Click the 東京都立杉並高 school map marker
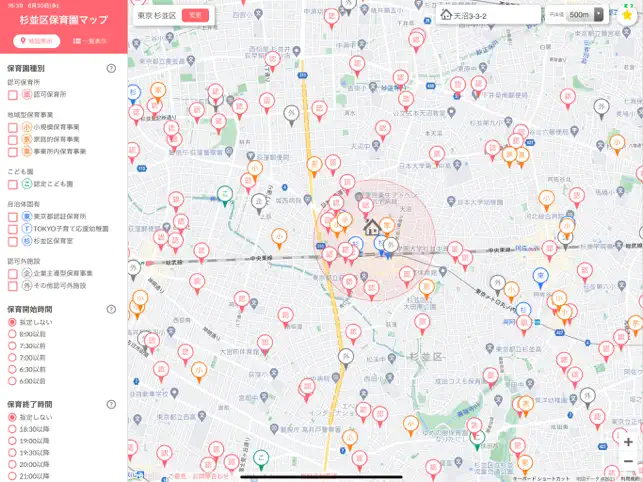Screen dimensions: 643x482 [x=489, y=349]
